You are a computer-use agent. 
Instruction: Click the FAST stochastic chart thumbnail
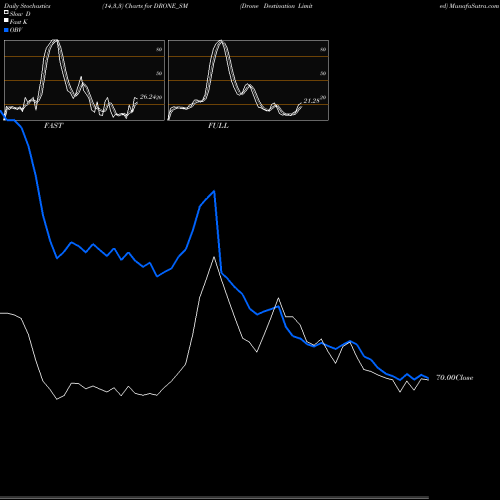click(84, 80)
